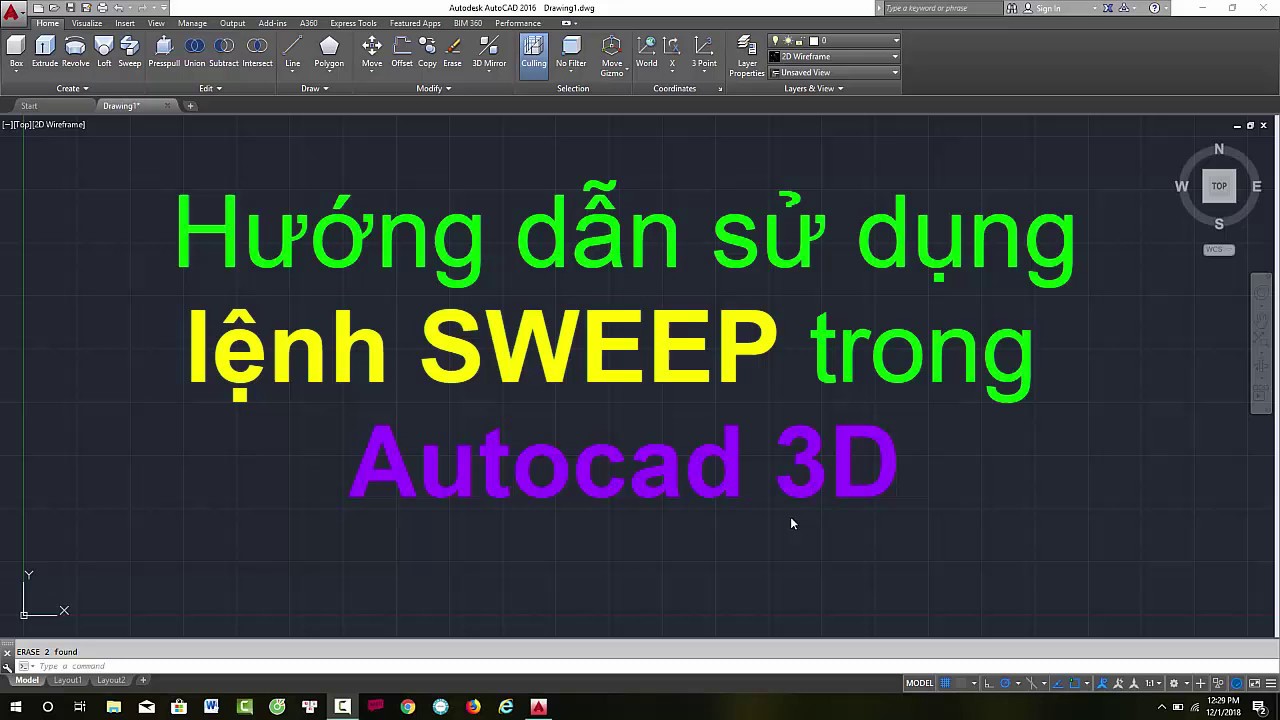Open new drawing tab with plus
The image size is (1280, 720).
click(x=190, y=106)
